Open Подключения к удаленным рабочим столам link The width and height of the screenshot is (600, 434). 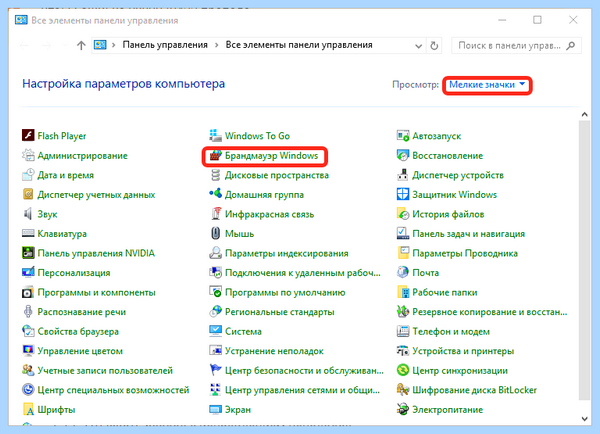point(303,273)
